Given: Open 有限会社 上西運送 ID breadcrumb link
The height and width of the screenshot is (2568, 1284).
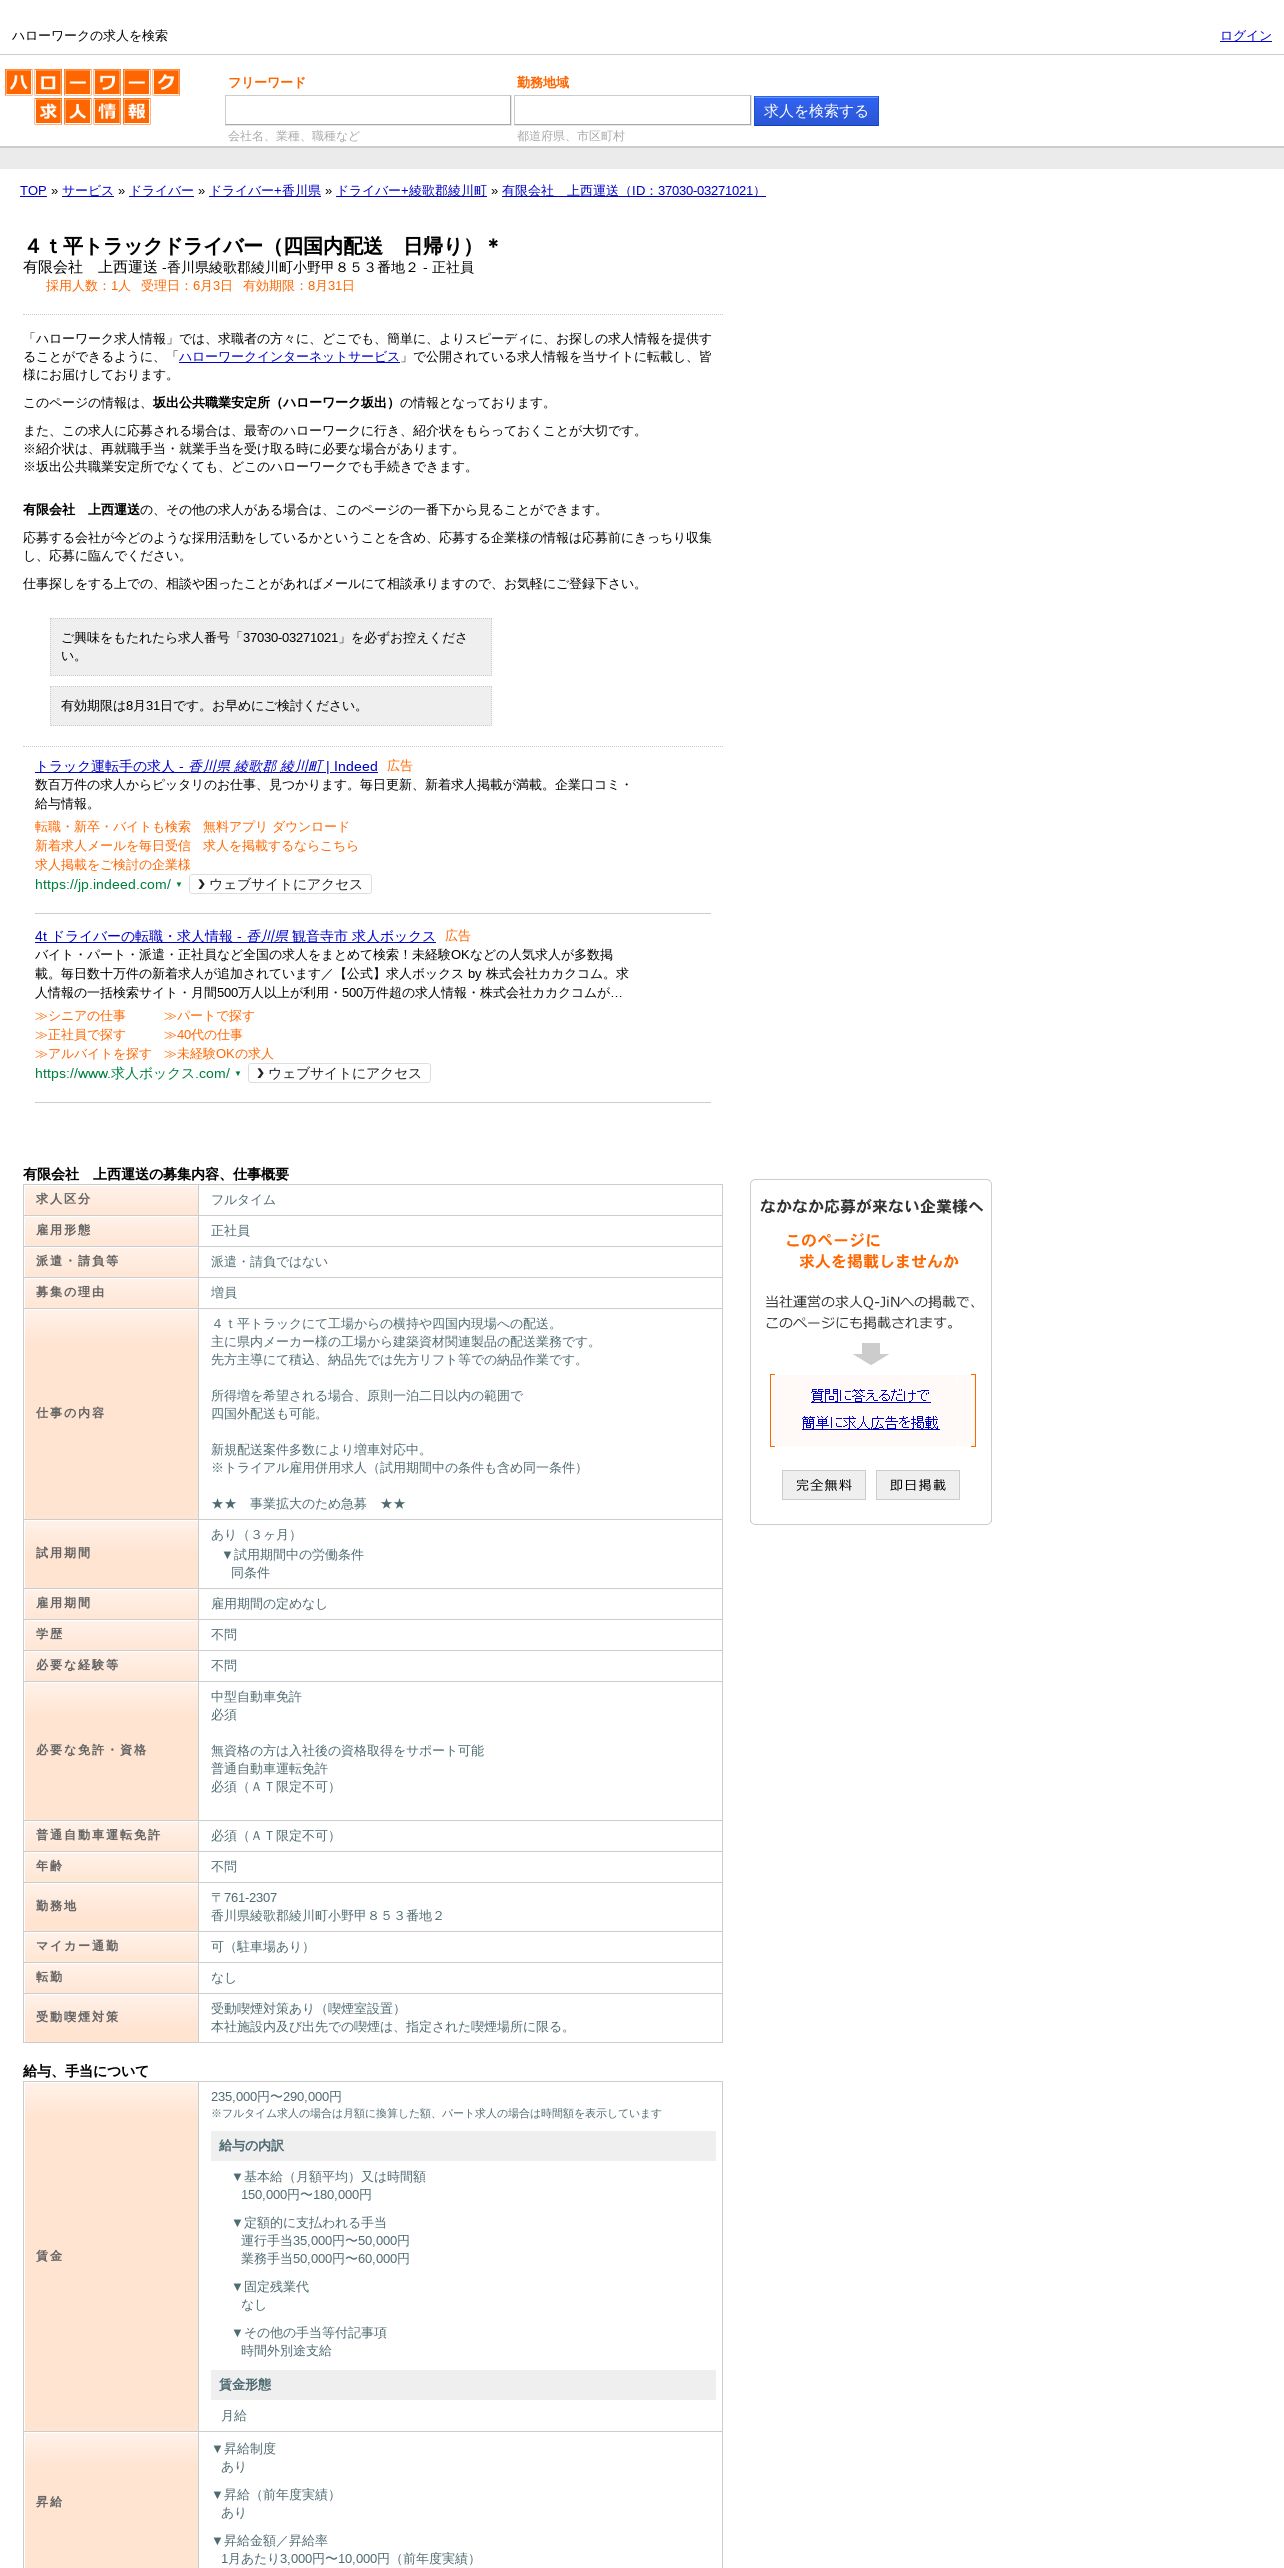Looking at the screenshot, I should click(633, 190).
